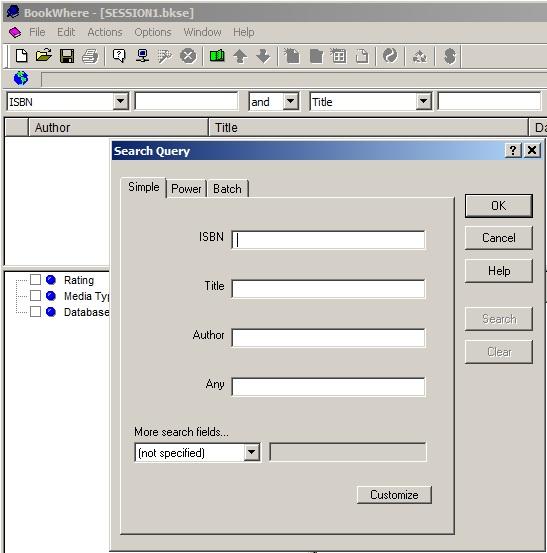Click the swirl circle toolbar icon

(390, 56)
